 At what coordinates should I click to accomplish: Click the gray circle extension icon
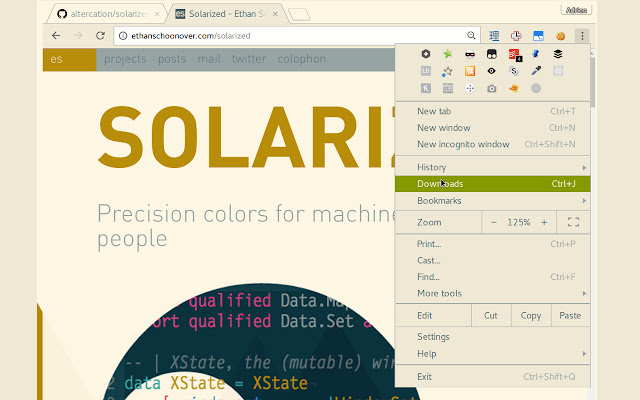pos(536,88)
